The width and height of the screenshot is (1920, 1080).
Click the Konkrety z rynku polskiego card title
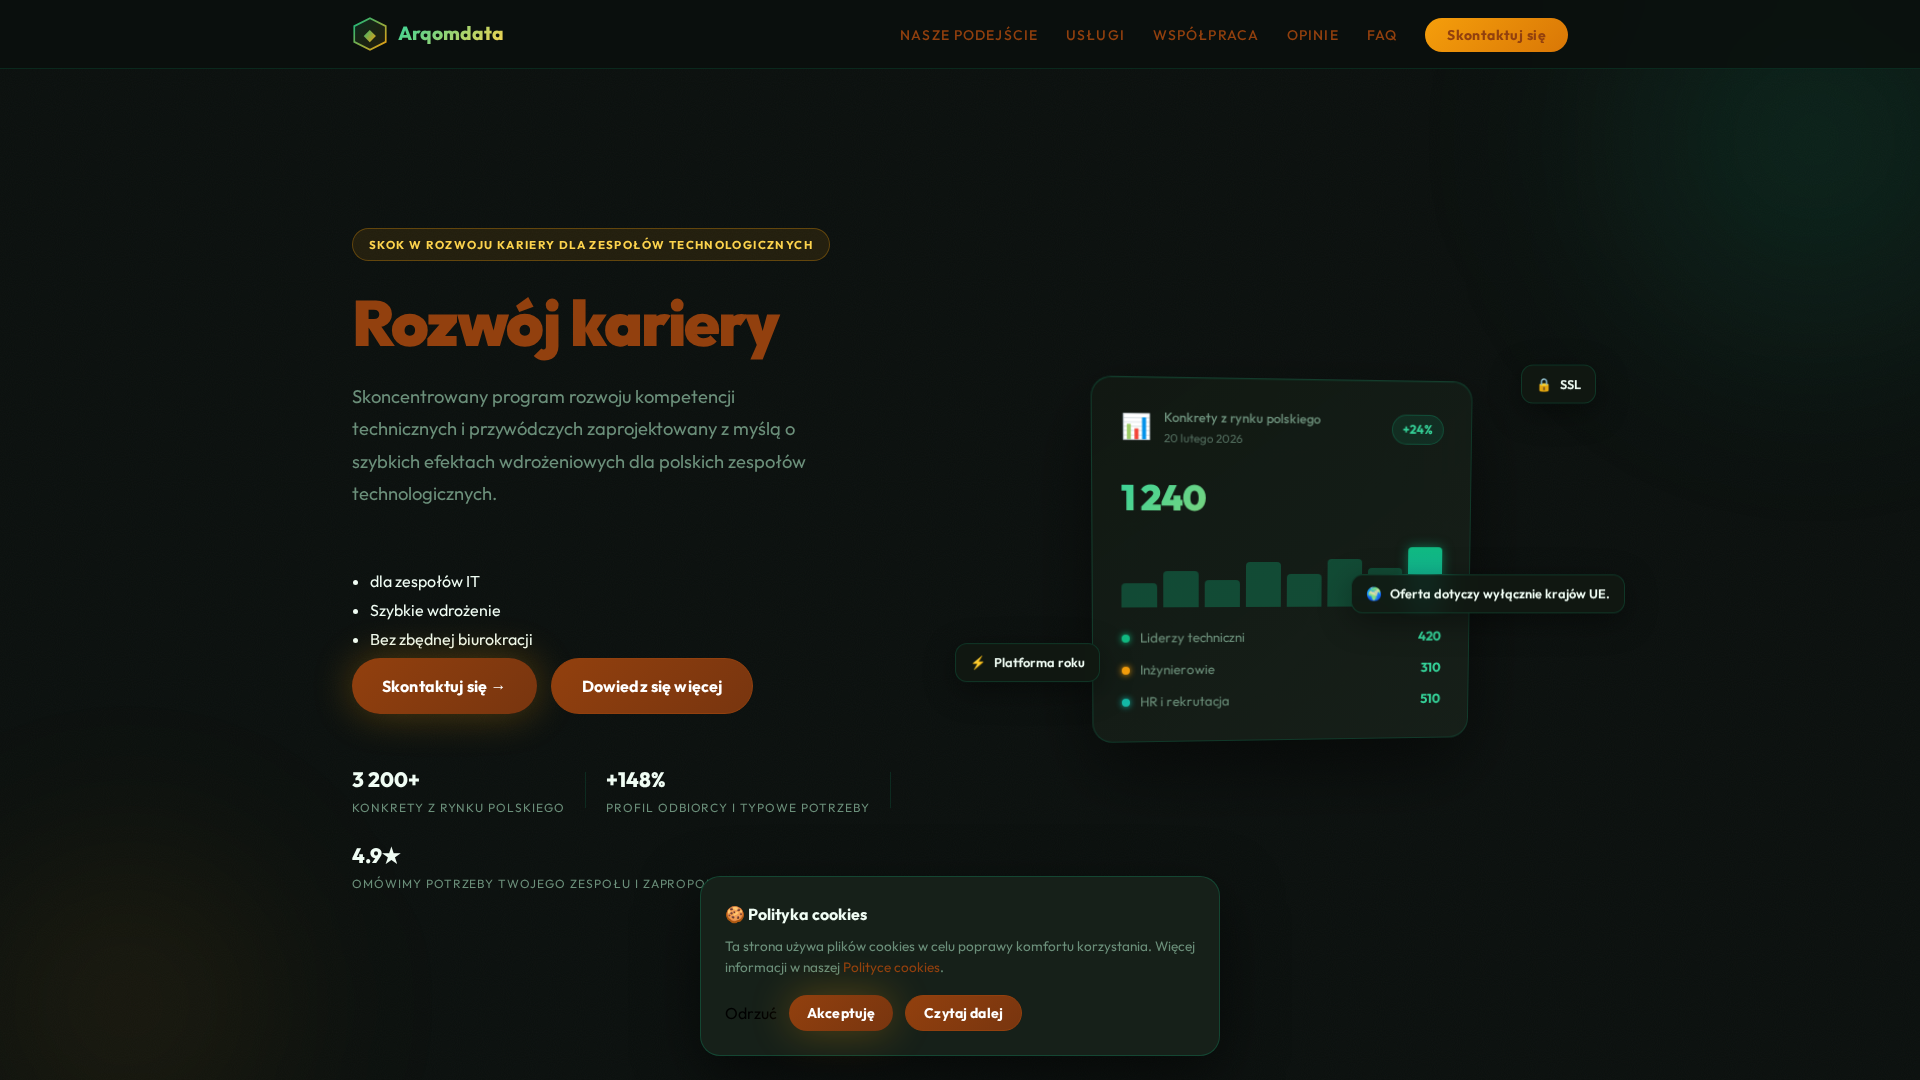(x=1242, y=418)
